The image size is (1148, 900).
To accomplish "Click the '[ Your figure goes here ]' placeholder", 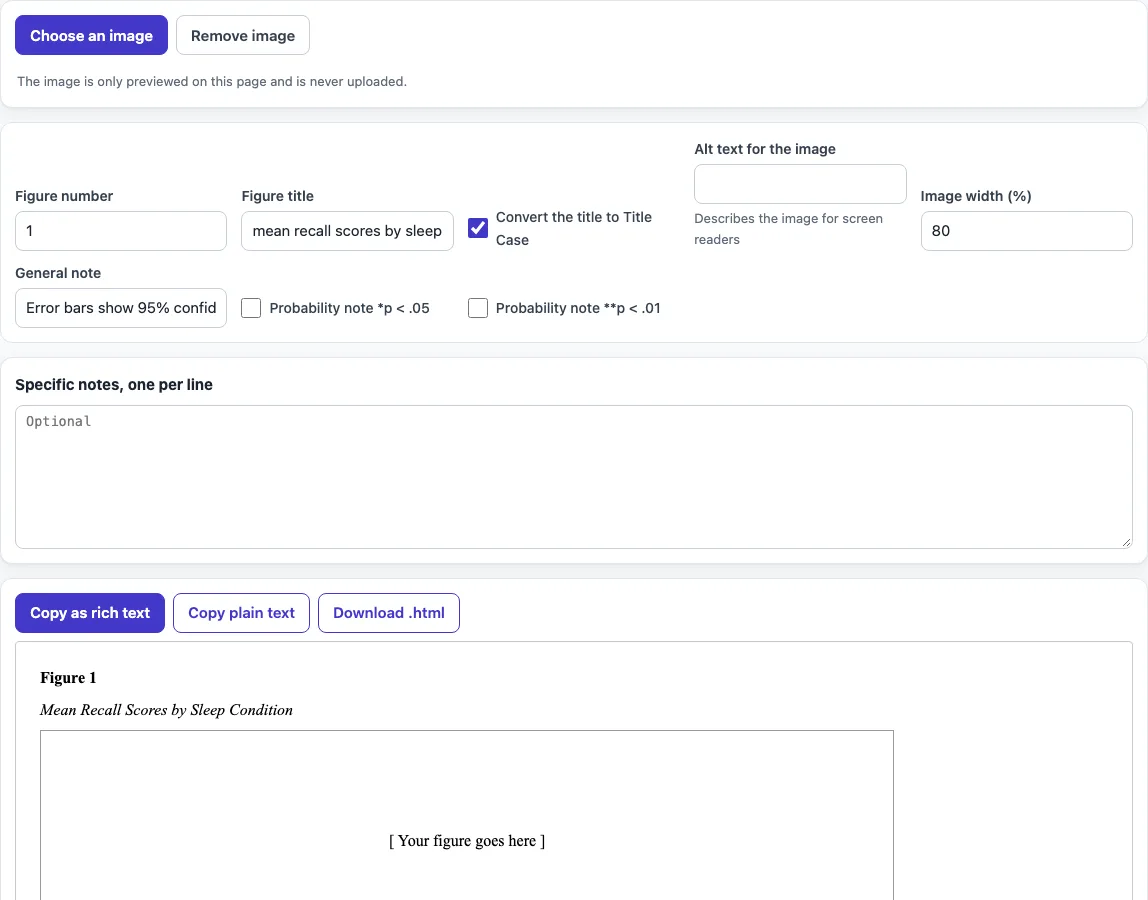I will (x=467, y=841).
